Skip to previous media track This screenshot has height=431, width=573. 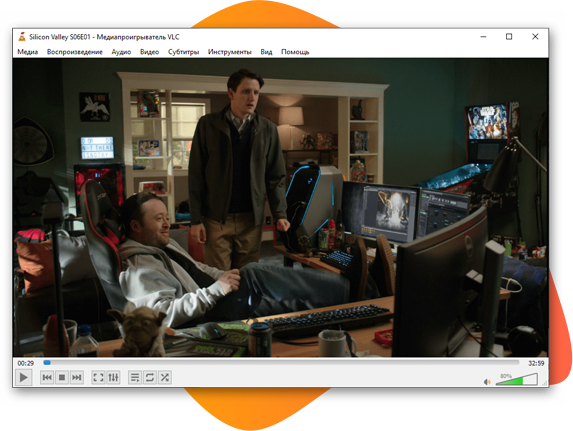point(47,377)
